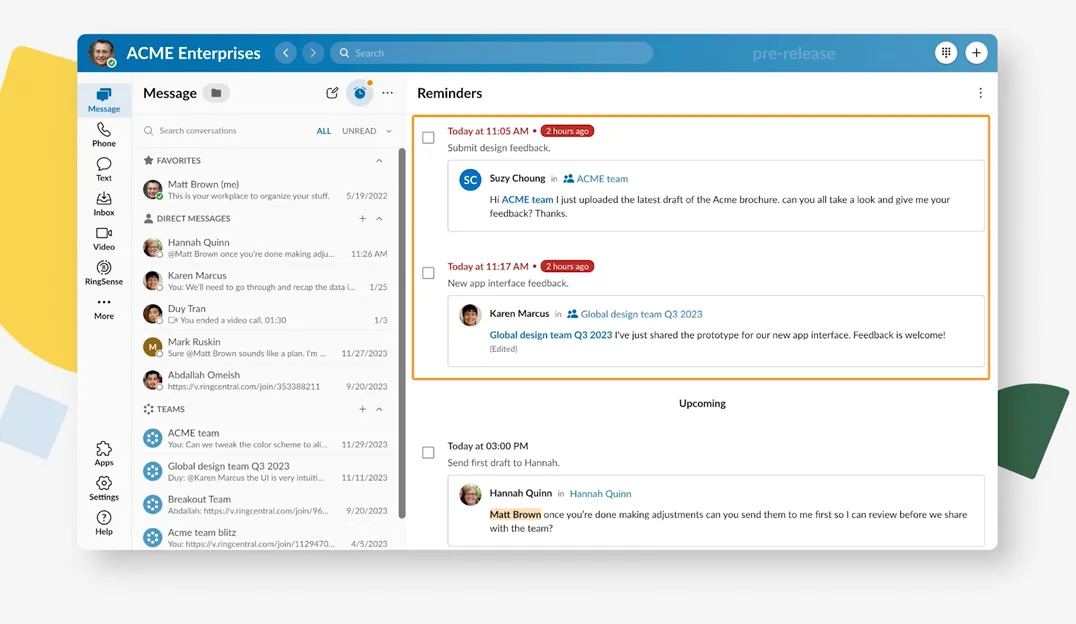1076x624 pixels.
Task: Collapse the Favorites section
Action: coord(379,161)
